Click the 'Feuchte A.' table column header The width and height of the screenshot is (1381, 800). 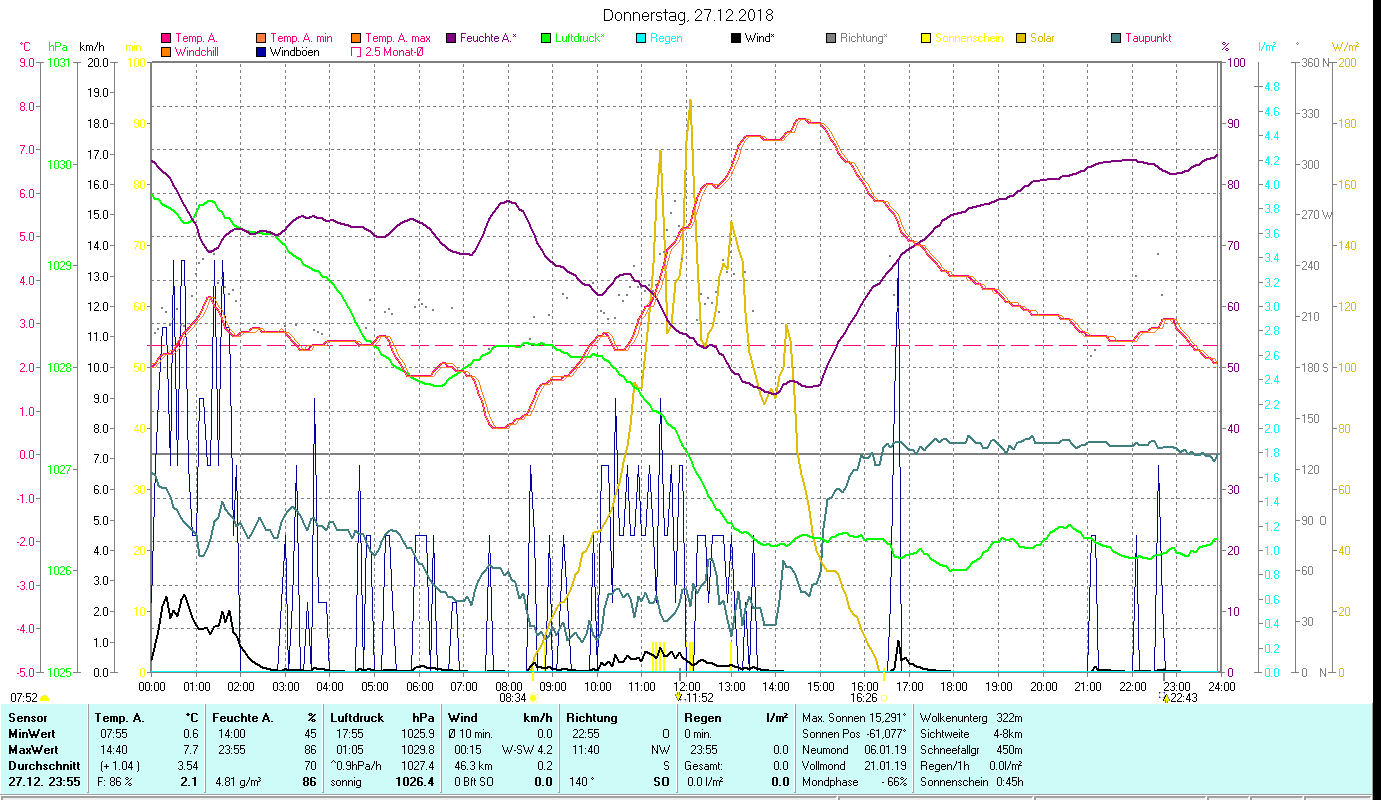coord(243,718)
